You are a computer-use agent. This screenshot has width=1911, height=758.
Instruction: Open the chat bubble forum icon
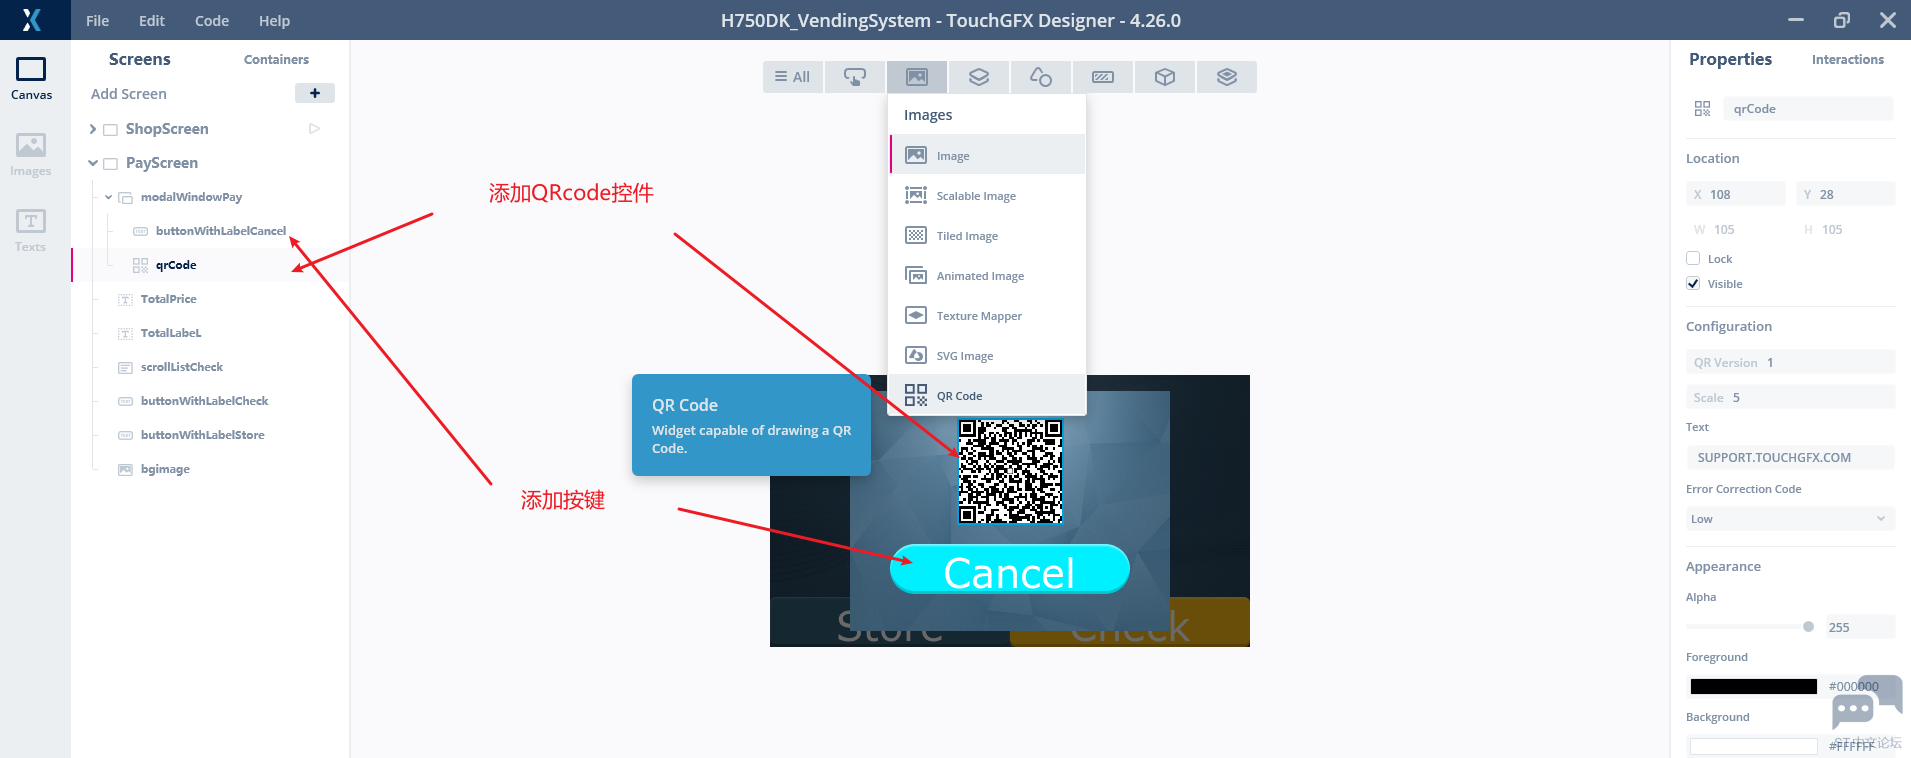[1866, 703]
